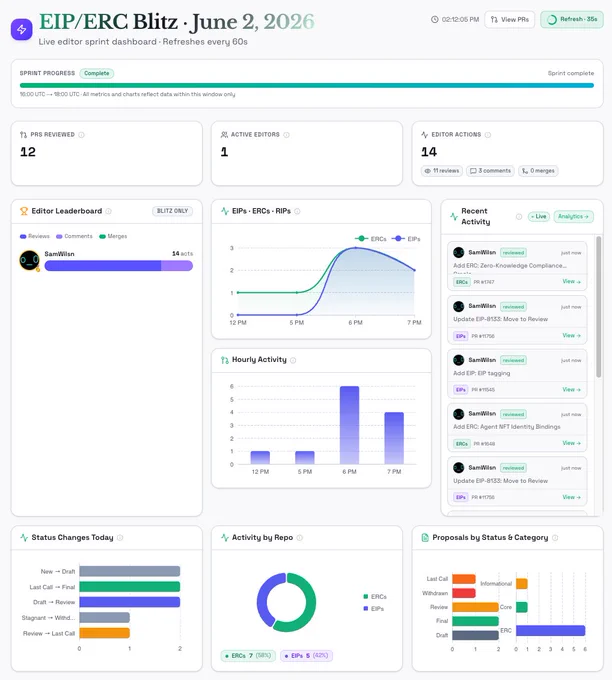Click the Editor Actions info icon

[x=488, y=135]
